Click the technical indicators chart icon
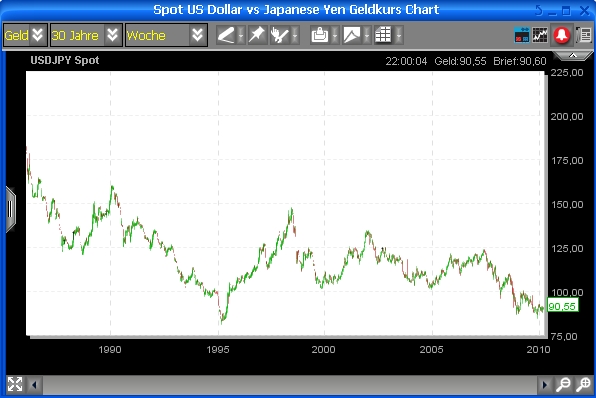 pyautogui.click(x=540, y=35)
